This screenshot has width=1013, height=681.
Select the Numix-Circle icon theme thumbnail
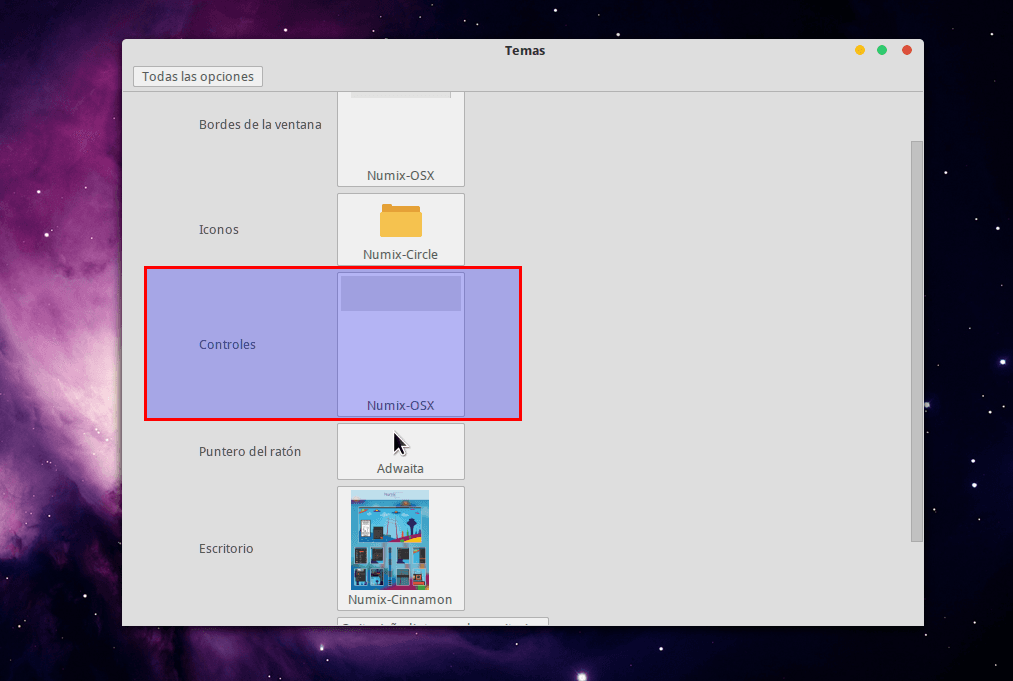coord(400,229)
